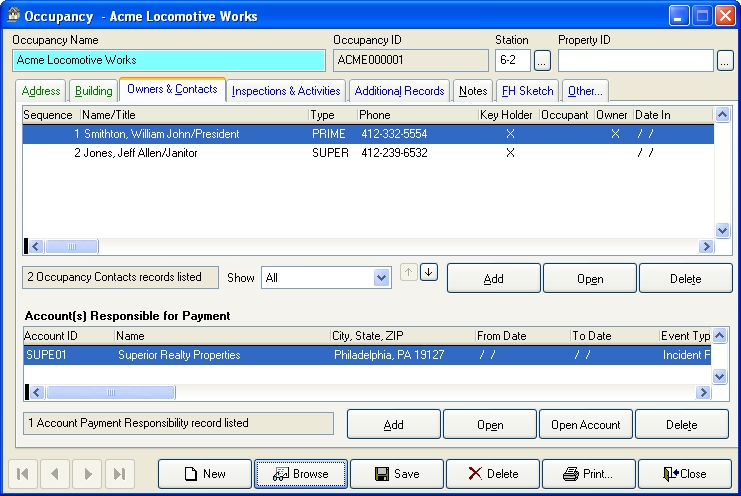Switch to Inspections & Activities tab
Screen dimensions: 741x496
point(286,91)
